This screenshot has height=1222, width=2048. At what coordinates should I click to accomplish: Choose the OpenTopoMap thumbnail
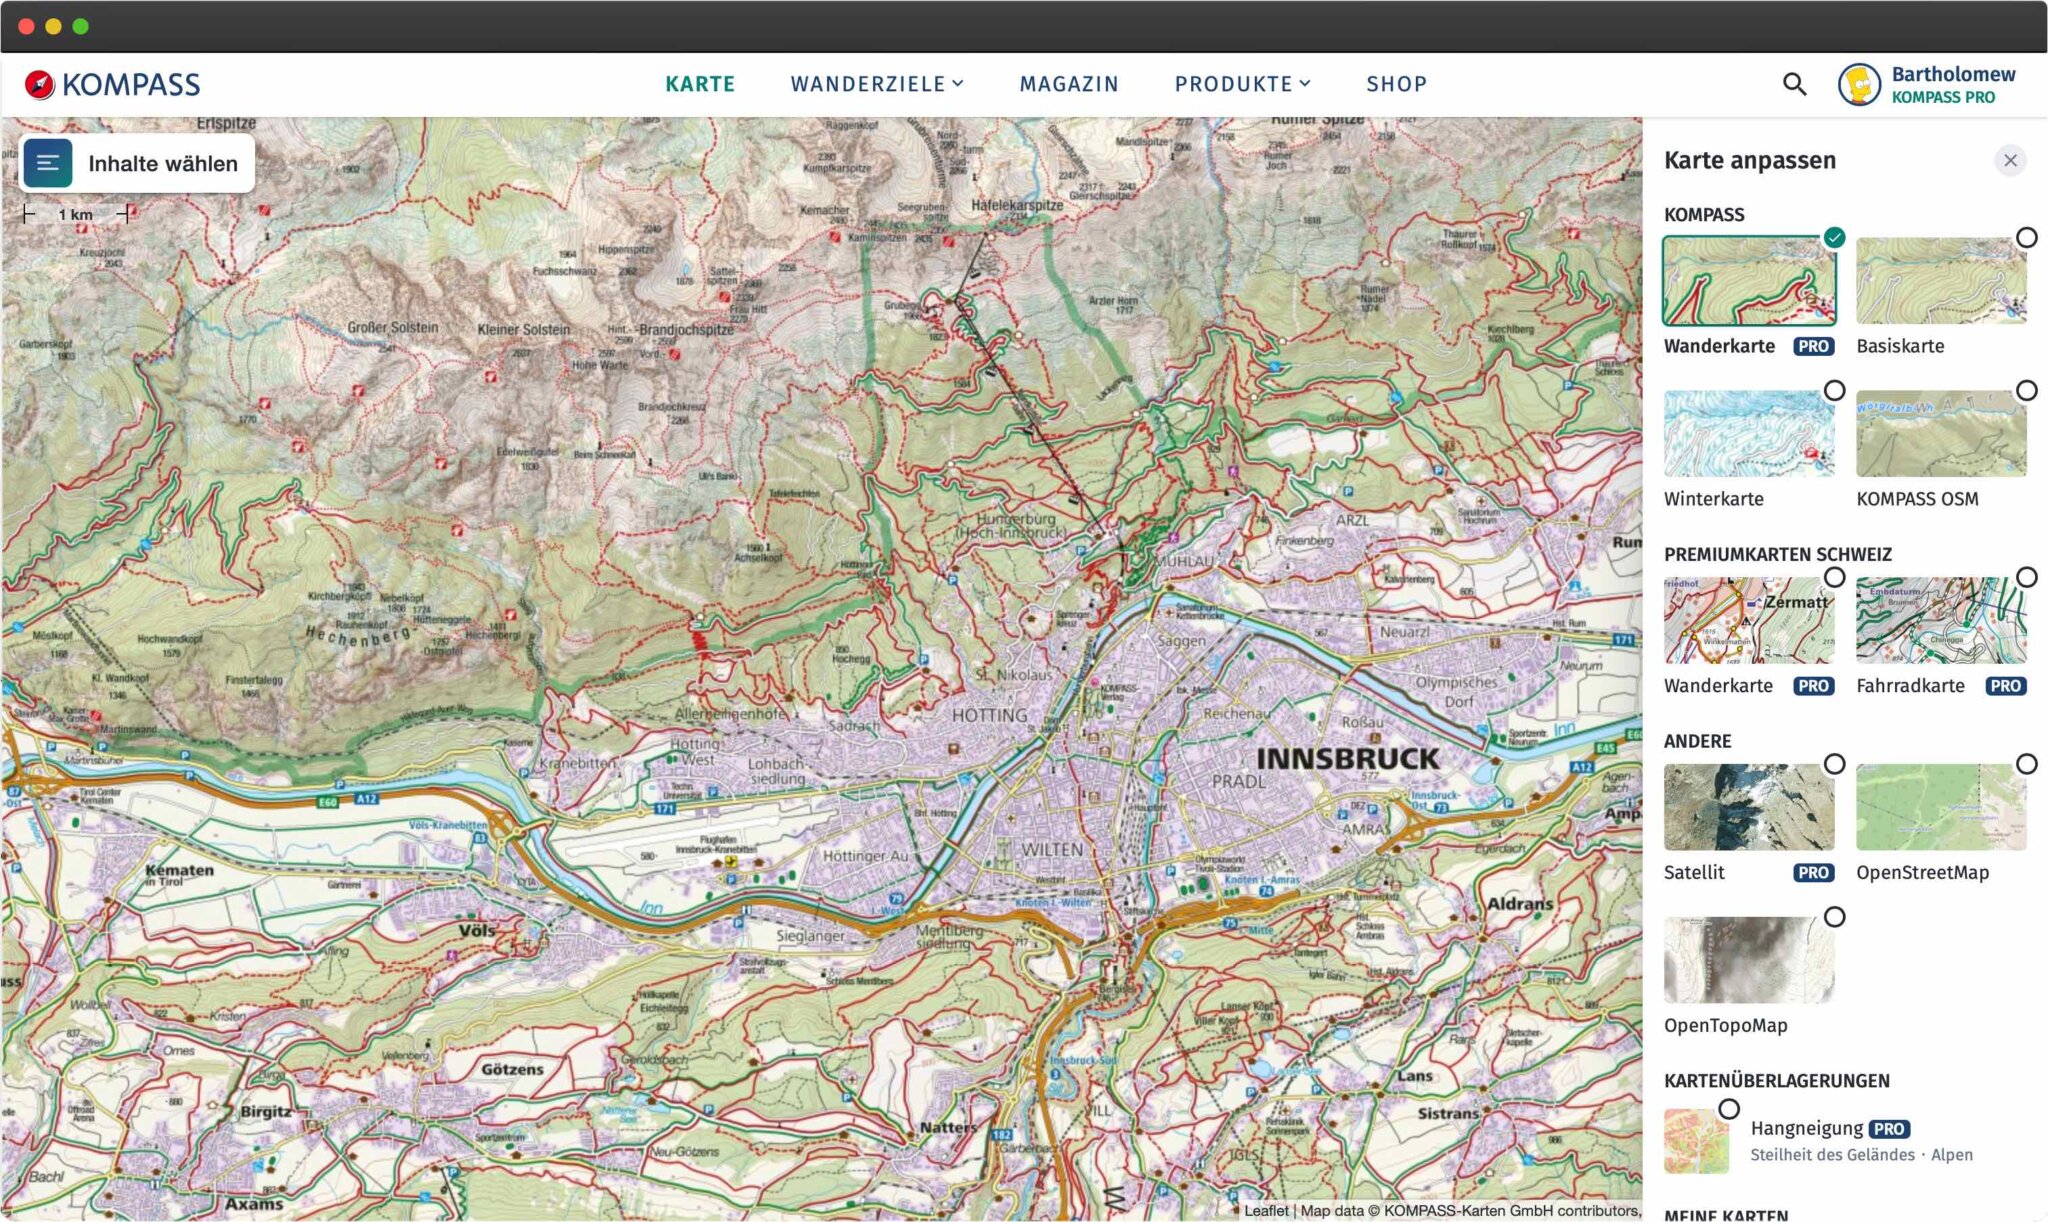[1749, 960]
